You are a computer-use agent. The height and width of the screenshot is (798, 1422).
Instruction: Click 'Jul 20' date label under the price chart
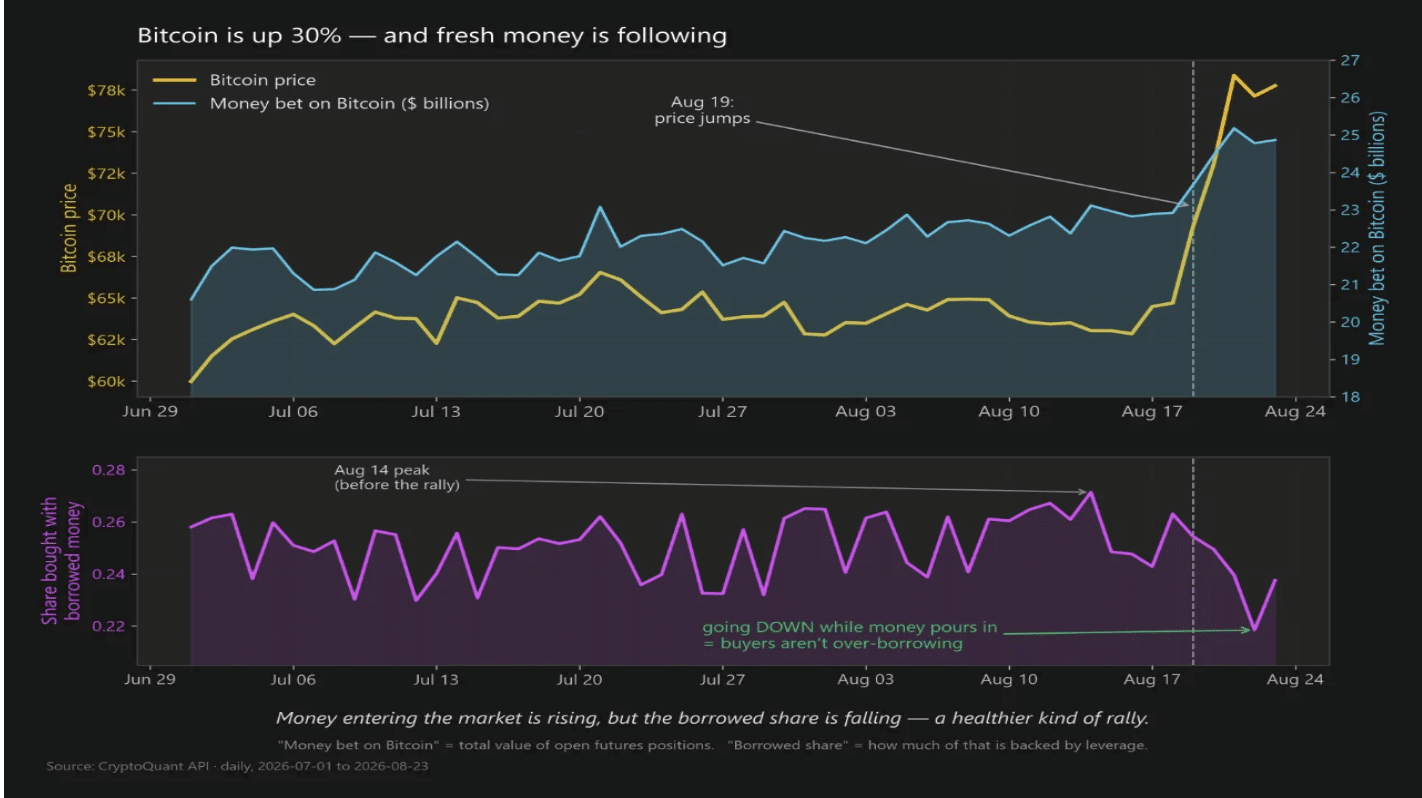click(x=580, y=411)
